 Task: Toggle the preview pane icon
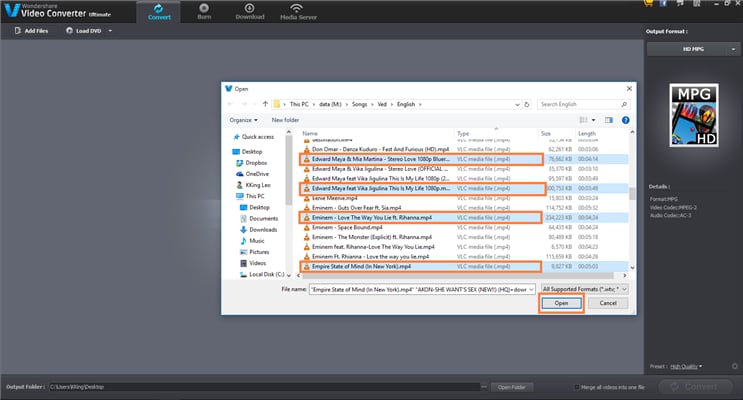[x=609, y=120]
